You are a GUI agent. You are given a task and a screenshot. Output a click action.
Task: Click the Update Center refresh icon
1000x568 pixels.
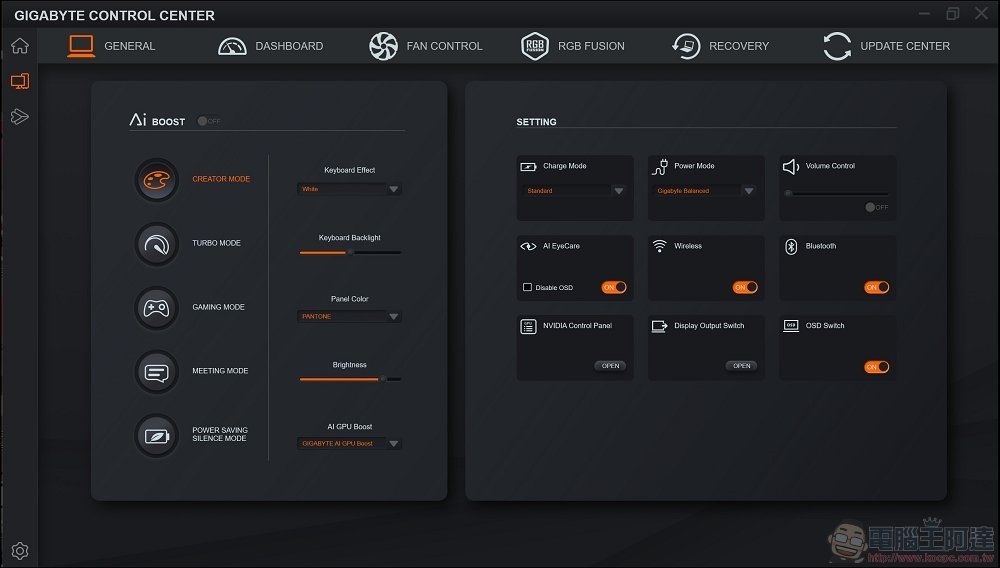837,46
